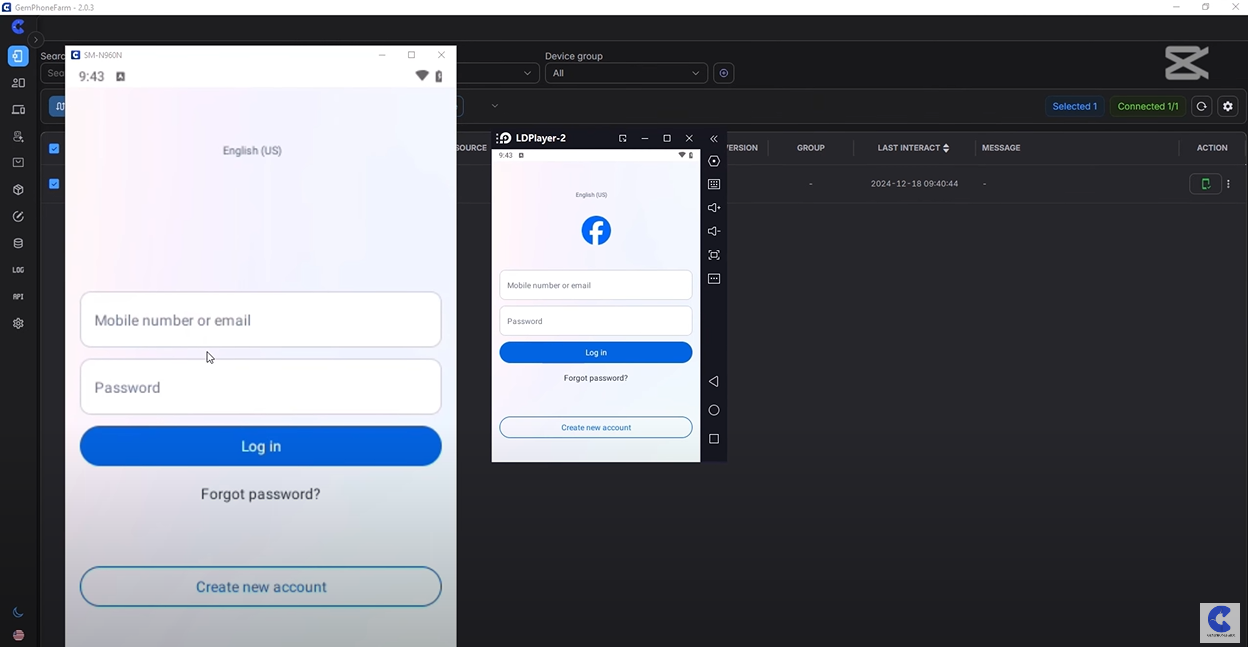This screenshot has height=647, width=1248.
Task: Uncheck the device row checkbox
Action: [x=54, y=184]
